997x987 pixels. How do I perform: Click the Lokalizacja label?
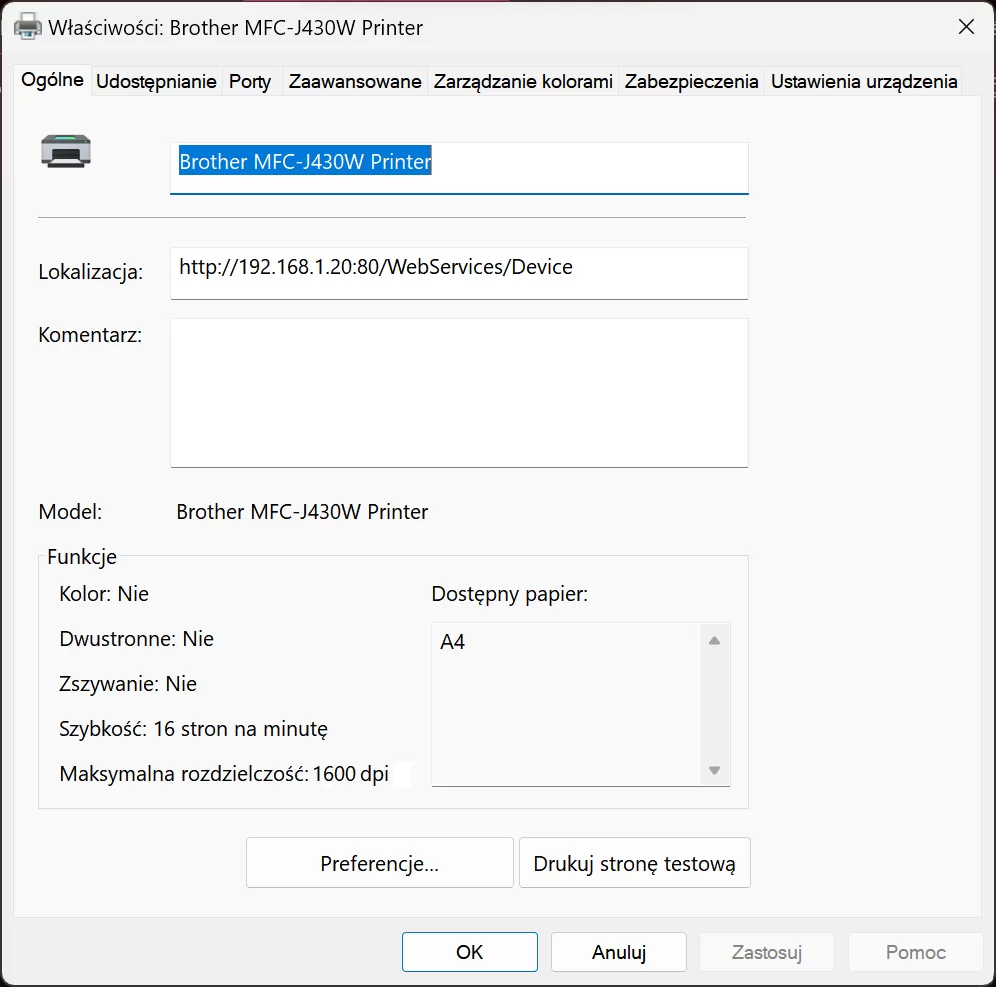[x=91, y=272]
